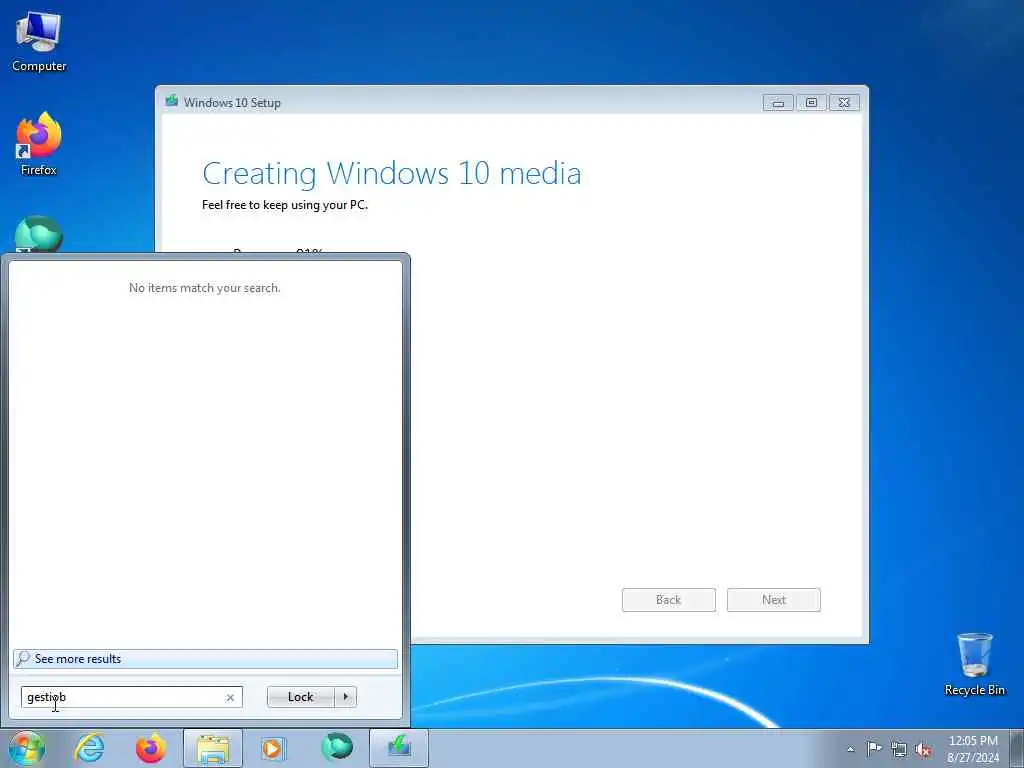Click the Windows Start orb

click(26, 748)
